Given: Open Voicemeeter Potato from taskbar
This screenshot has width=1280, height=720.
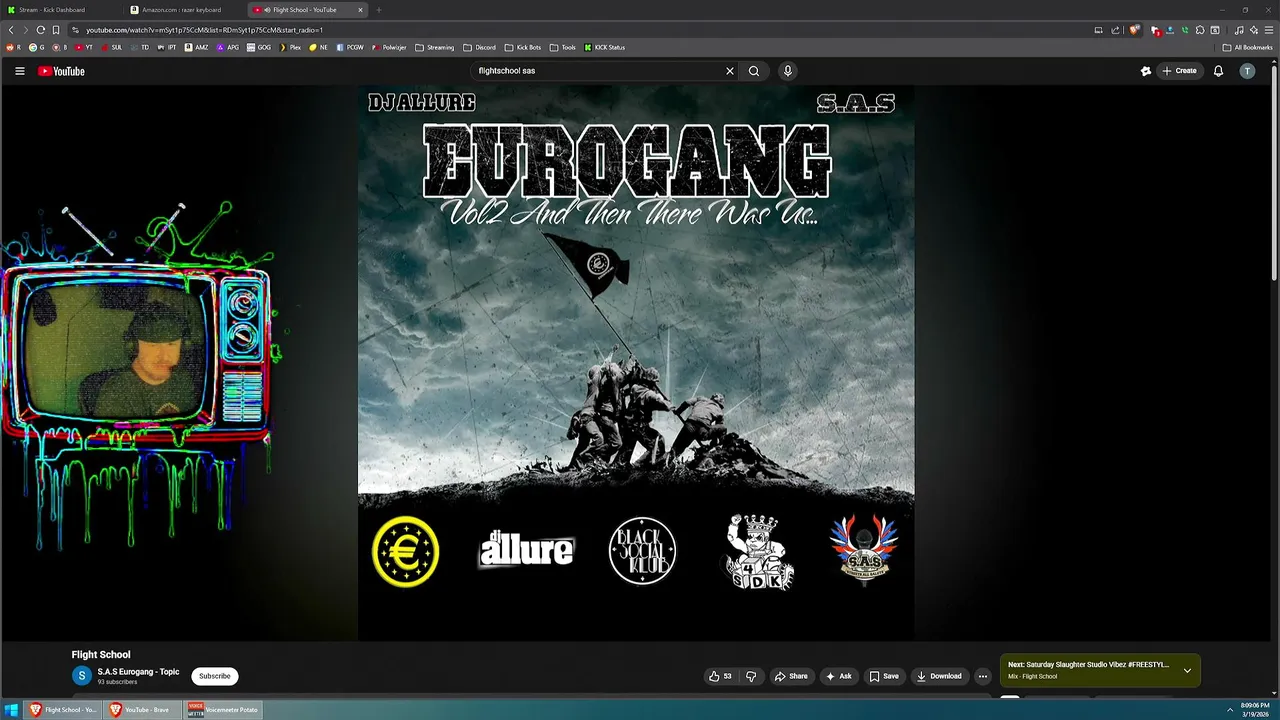Looking at the screenshot, I should point(223,710).
